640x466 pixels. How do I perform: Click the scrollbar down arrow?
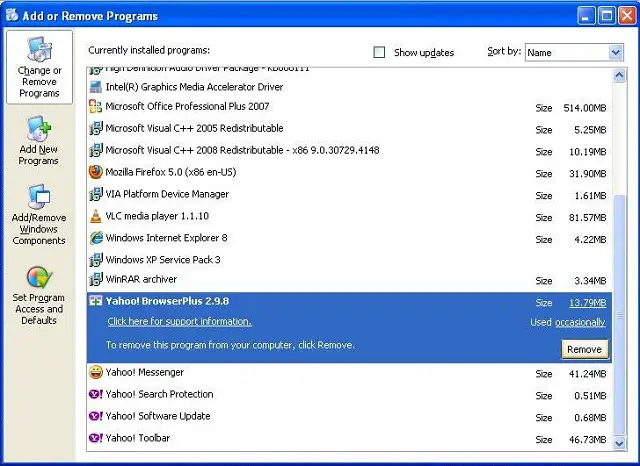point(619,444)
